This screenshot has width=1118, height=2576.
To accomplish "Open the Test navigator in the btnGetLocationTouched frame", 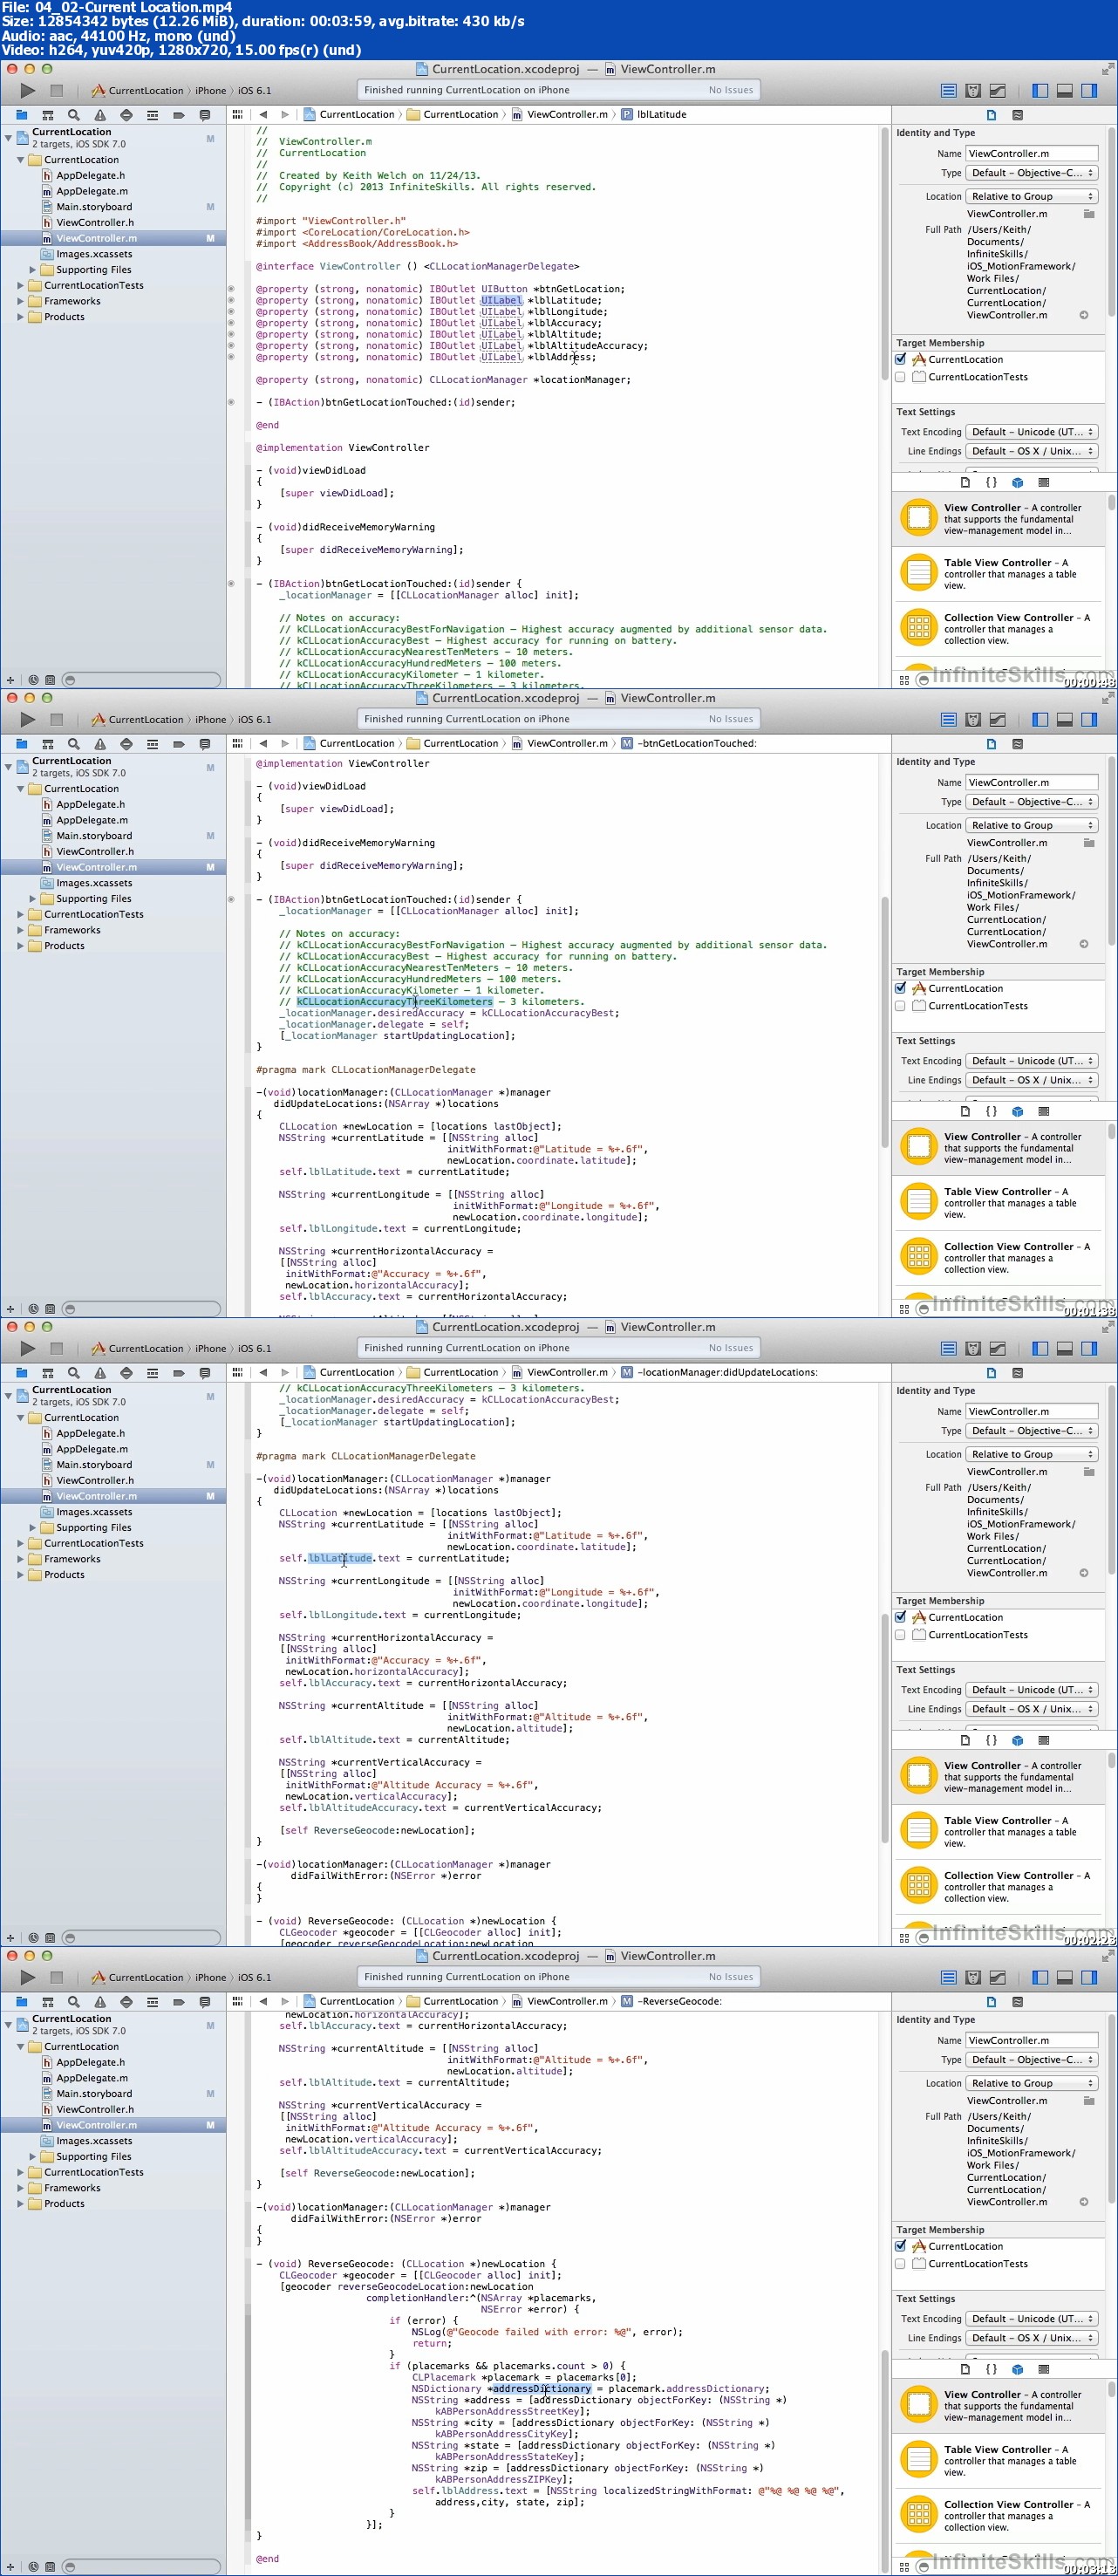I will click(x=126, y=744).
